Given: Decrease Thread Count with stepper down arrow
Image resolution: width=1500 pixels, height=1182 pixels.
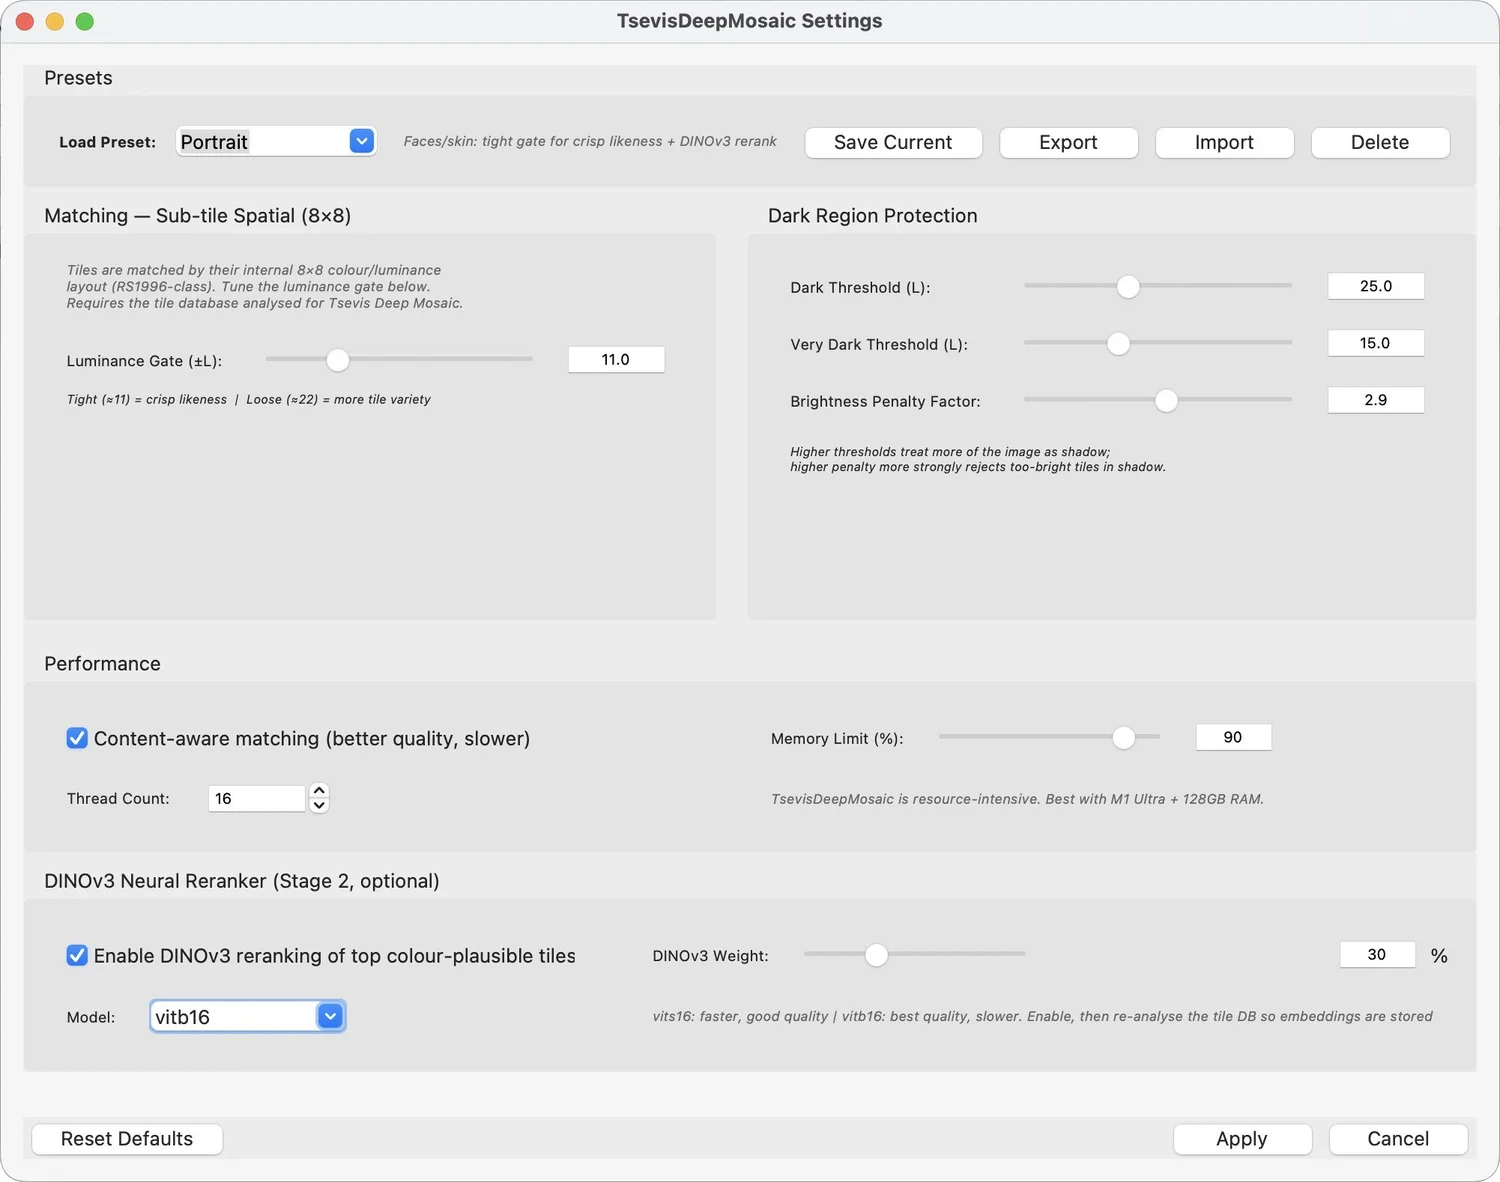Looking at the screenshot, I should (319, 805).
